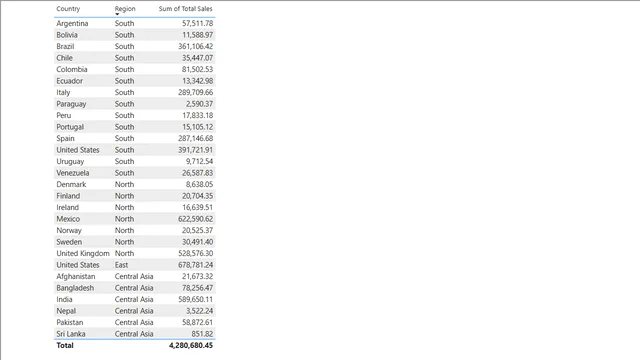Screen dimensions: 640x360
Task: Click the 26,587.83 sales value
Action: (198, 173)
